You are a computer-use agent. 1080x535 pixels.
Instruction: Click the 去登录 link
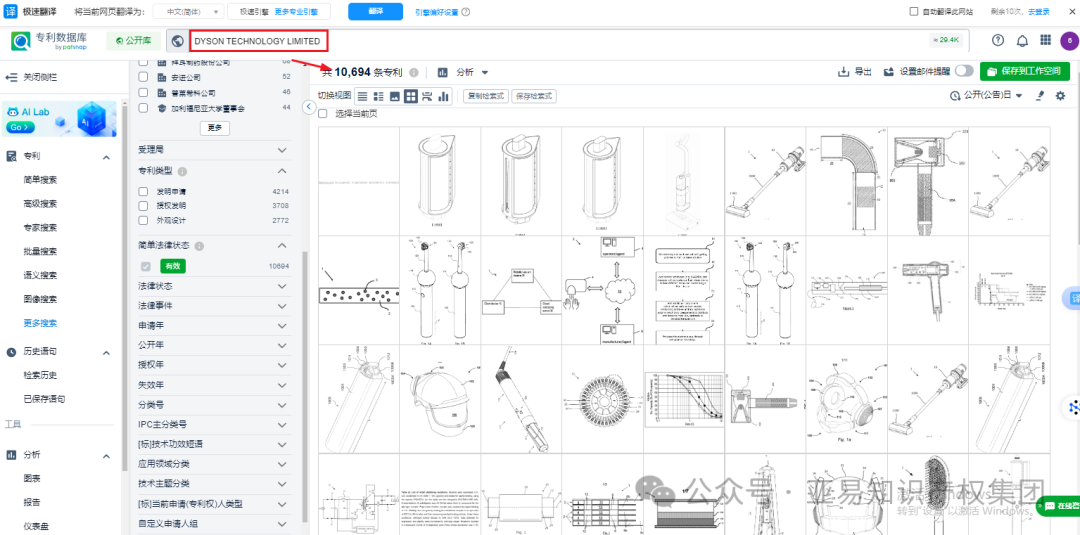point(1039,12)
